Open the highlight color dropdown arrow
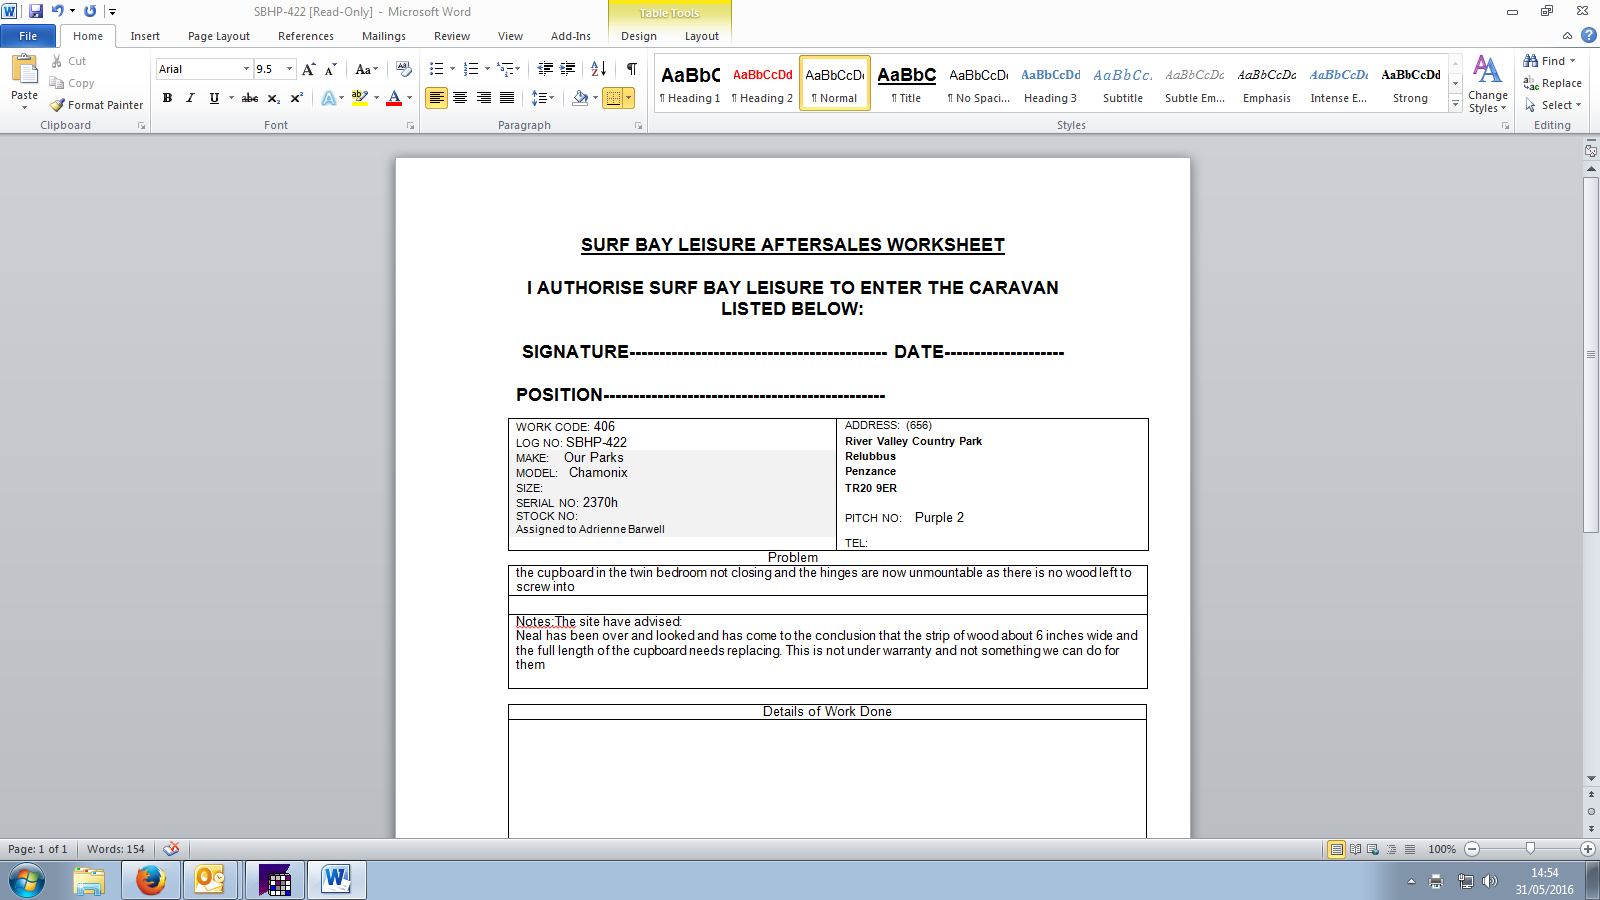 [x=376, y=98]
